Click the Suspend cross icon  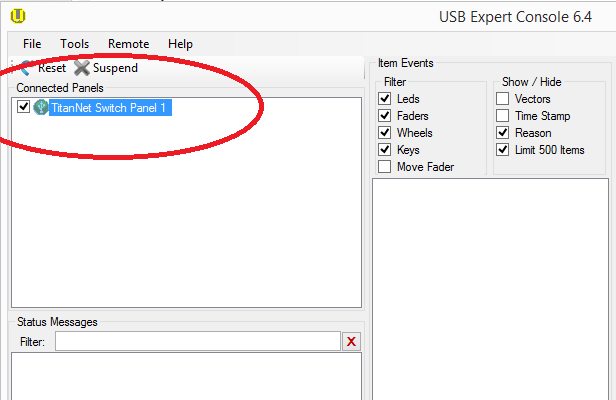click(x=82, y=68)
